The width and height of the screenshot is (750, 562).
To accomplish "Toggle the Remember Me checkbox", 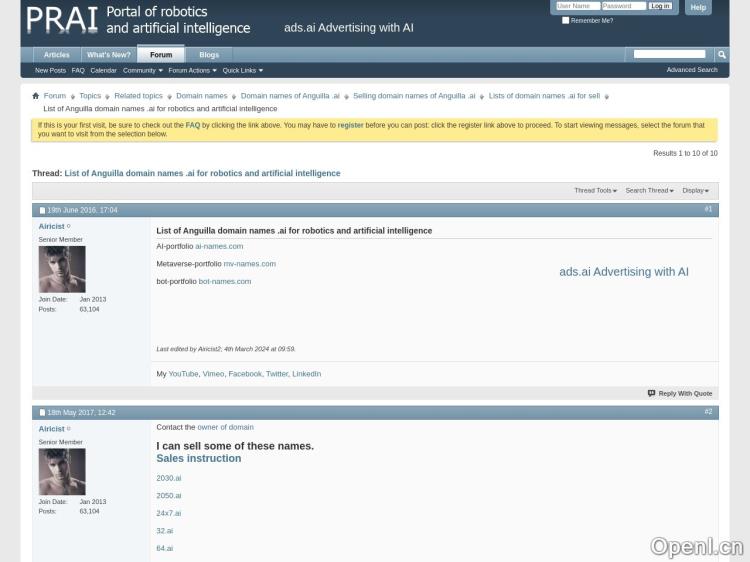I will 566,20.
